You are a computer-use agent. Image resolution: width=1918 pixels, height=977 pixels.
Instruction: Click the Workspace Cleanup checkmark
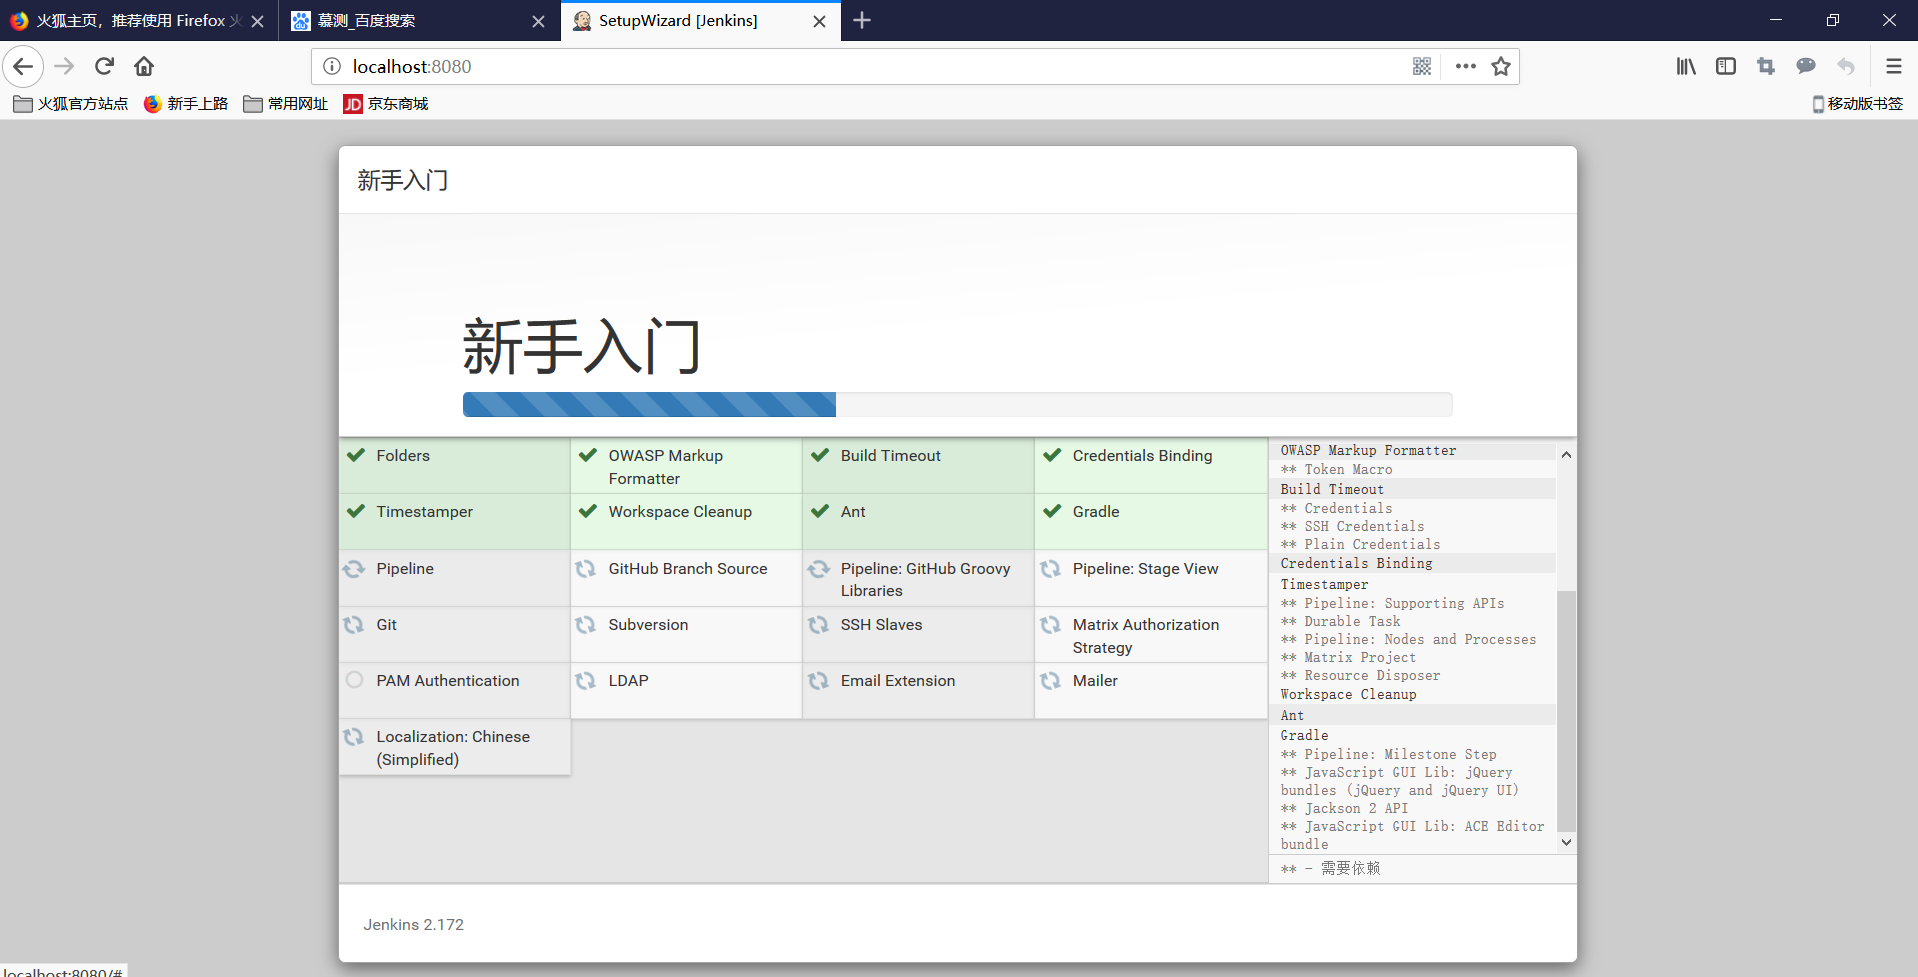pos(587,512)
